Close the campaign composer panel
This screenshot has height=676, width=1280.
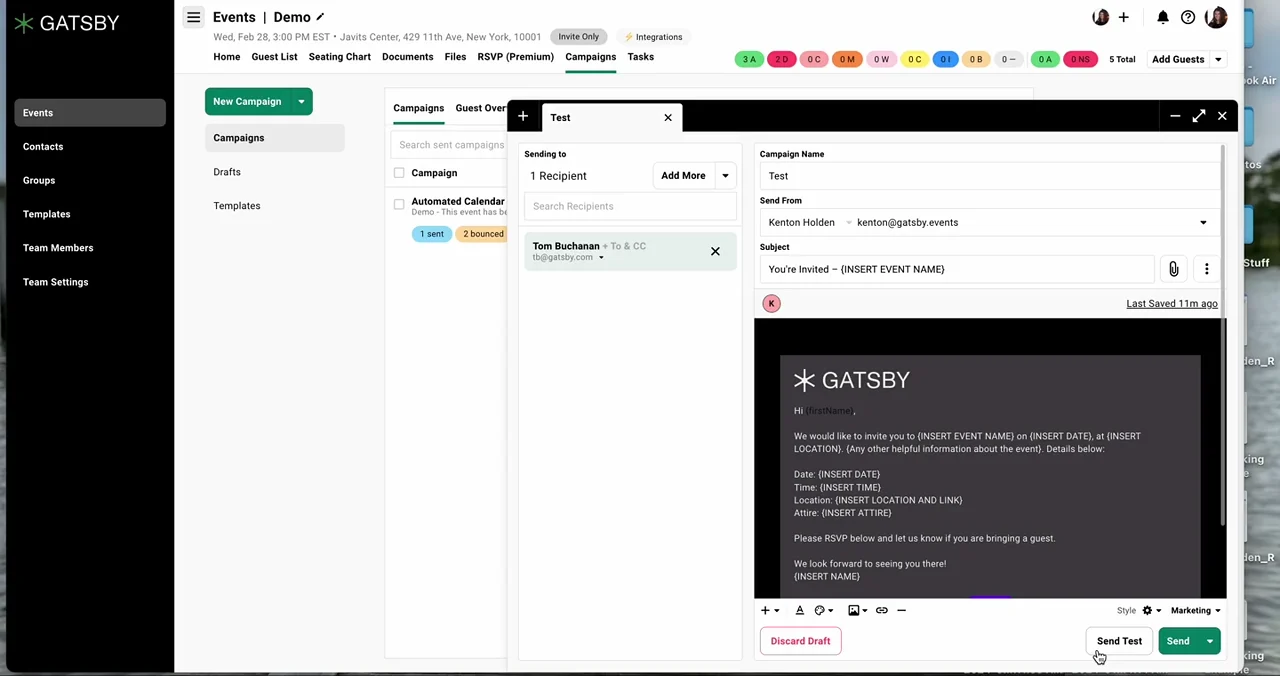tap(1222, 117)
